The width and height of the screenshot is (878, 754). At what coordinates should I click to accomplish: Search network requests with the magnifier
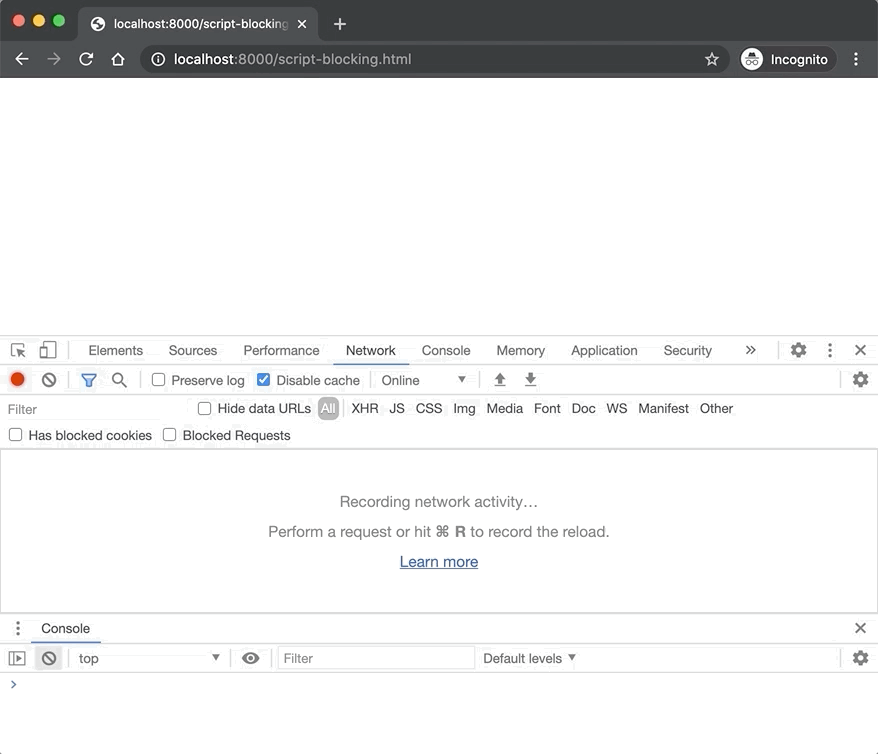coord(118,379)
